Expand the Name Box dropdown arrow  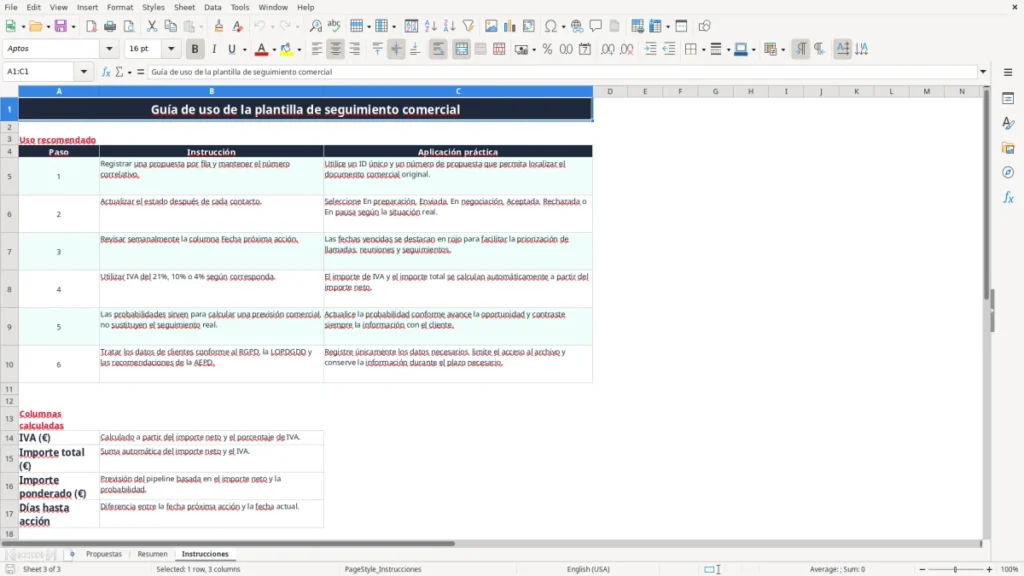coord(84,72)
